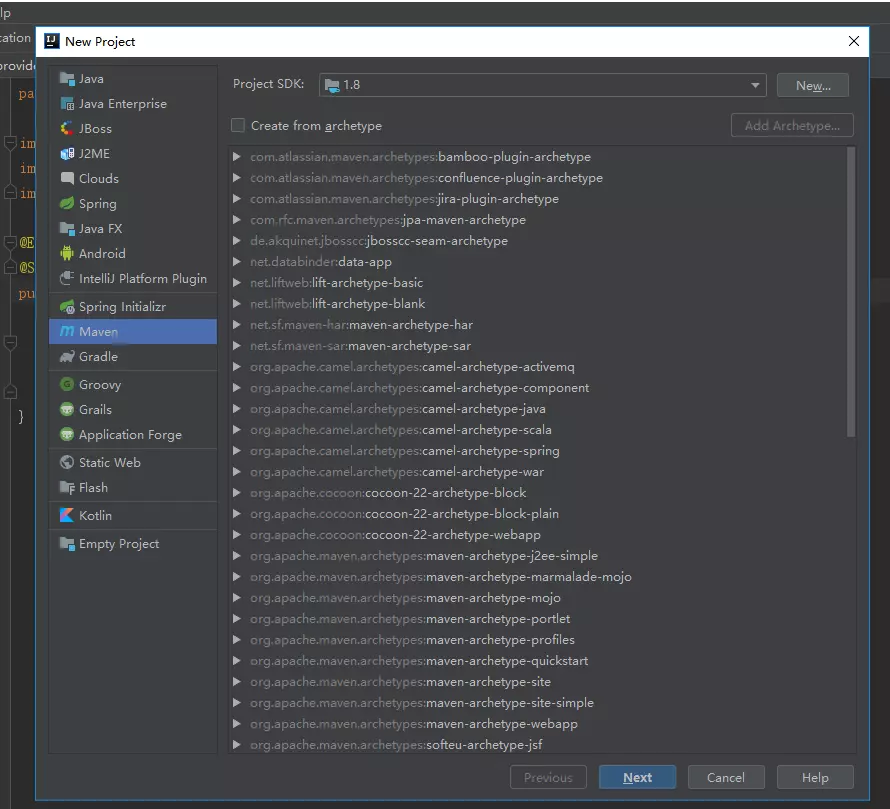Click the Spring leaf icon

[x=67, y=204]
